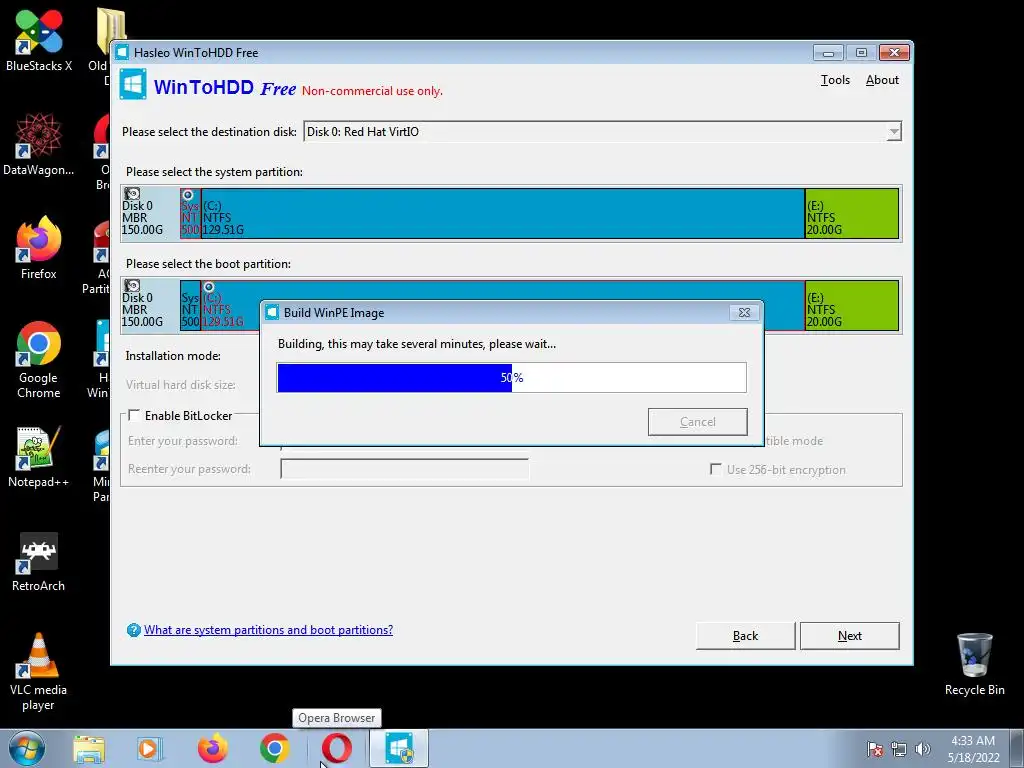Open File Explorer from the taskbar
The width and height of the screenshot is (1024, 768).
[x=89, y=748]
